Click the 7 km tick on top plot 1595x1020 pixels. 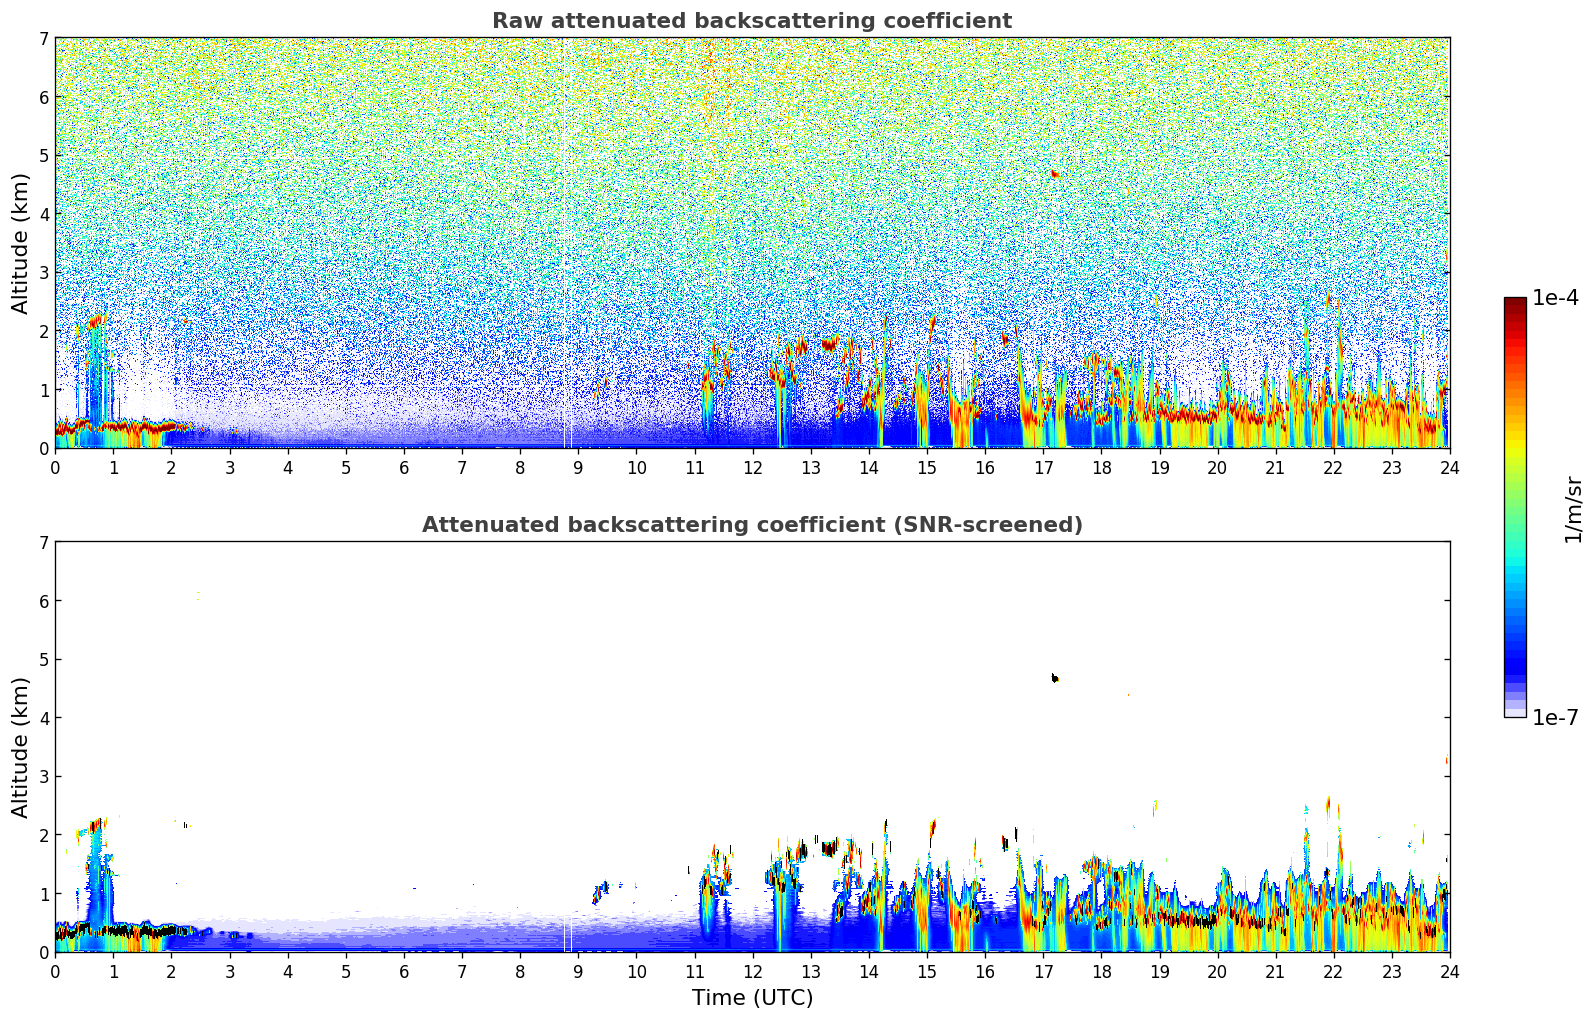pyautogui.click(x=43, y=39)
